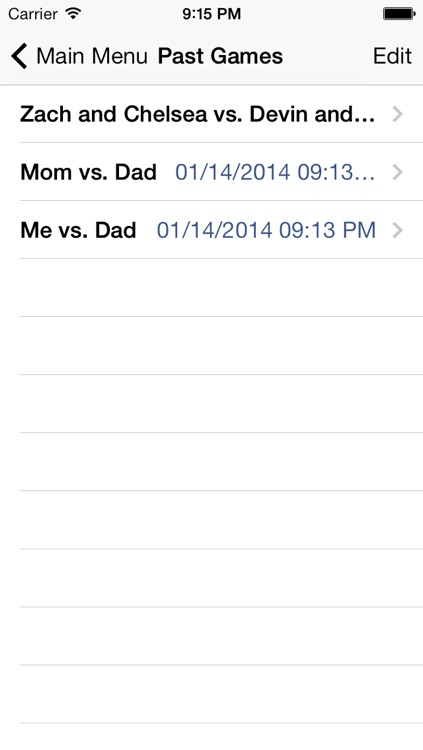Tap the Zach and Chelsea title text
The height and width of the screenshot is (750, 423).
click(x=197, y=114)
